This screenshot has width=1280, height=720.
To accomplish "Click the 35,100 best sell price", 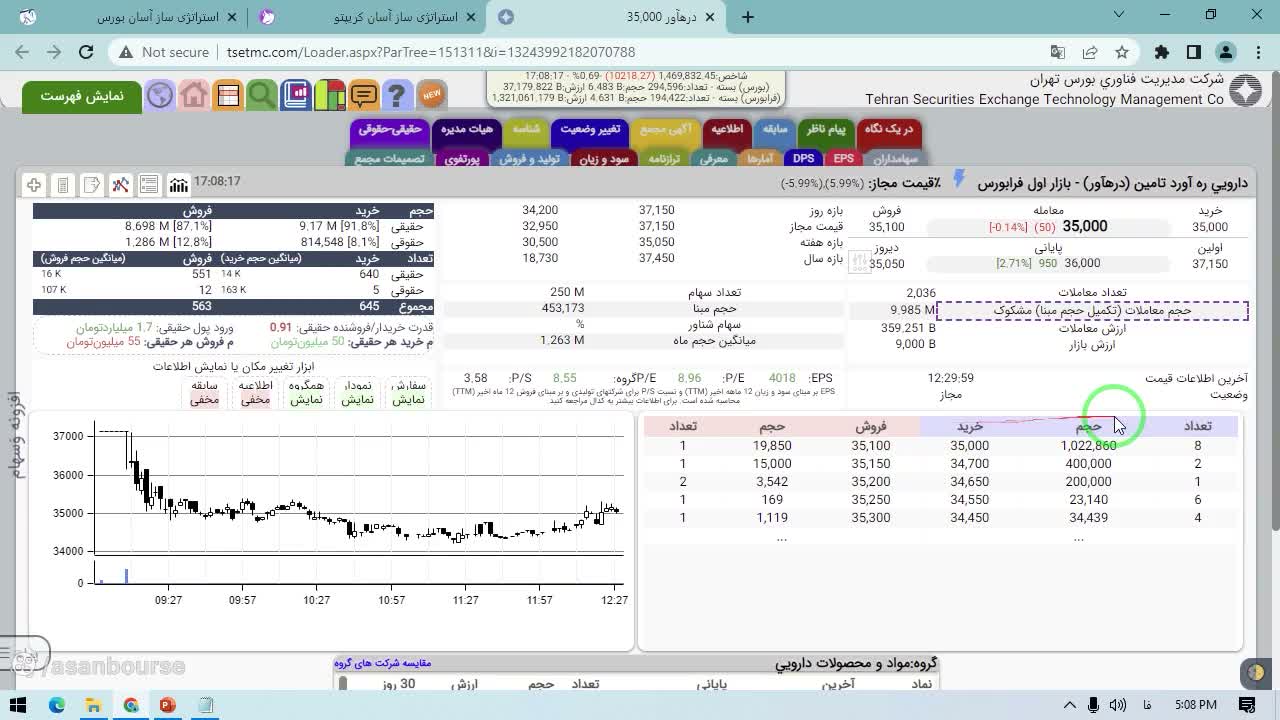I will 871,446.
